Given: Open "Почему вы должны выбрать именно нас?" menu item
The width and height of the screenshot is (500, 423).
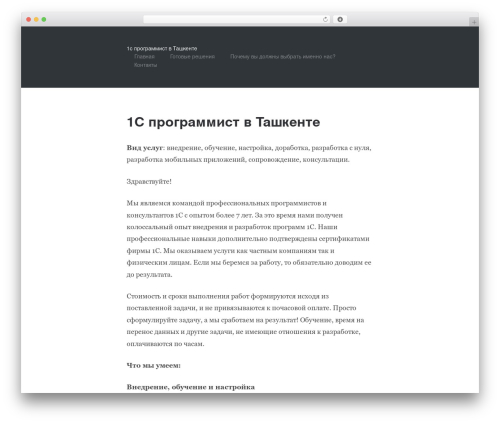Looking at the screenshot, I should pos(283,57).
